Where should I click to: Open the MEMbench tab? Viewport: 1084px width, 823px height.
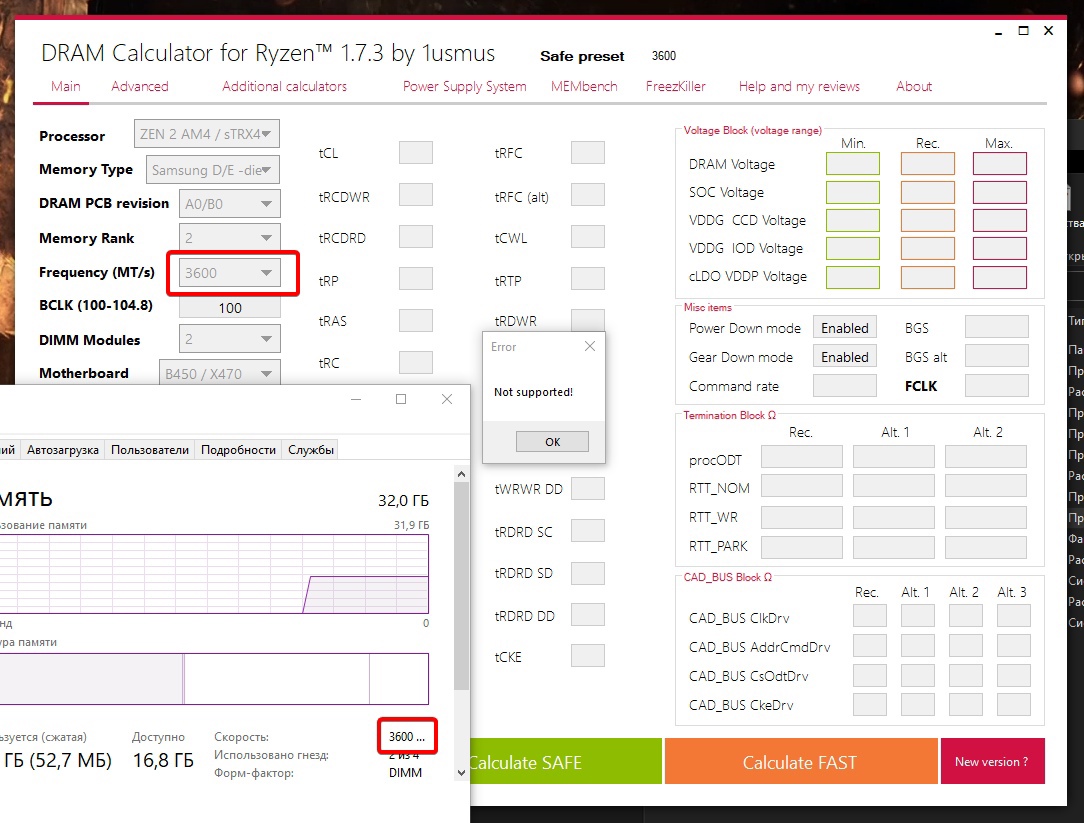click(x=584, y=86)
